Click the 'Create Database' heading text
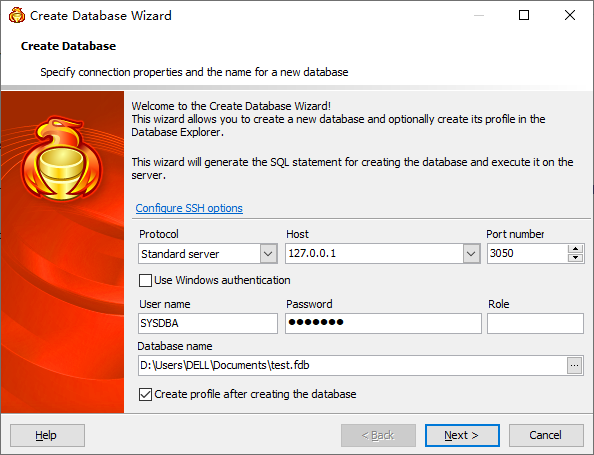Screen dimensions: 594x455 (x=69, y=46)
